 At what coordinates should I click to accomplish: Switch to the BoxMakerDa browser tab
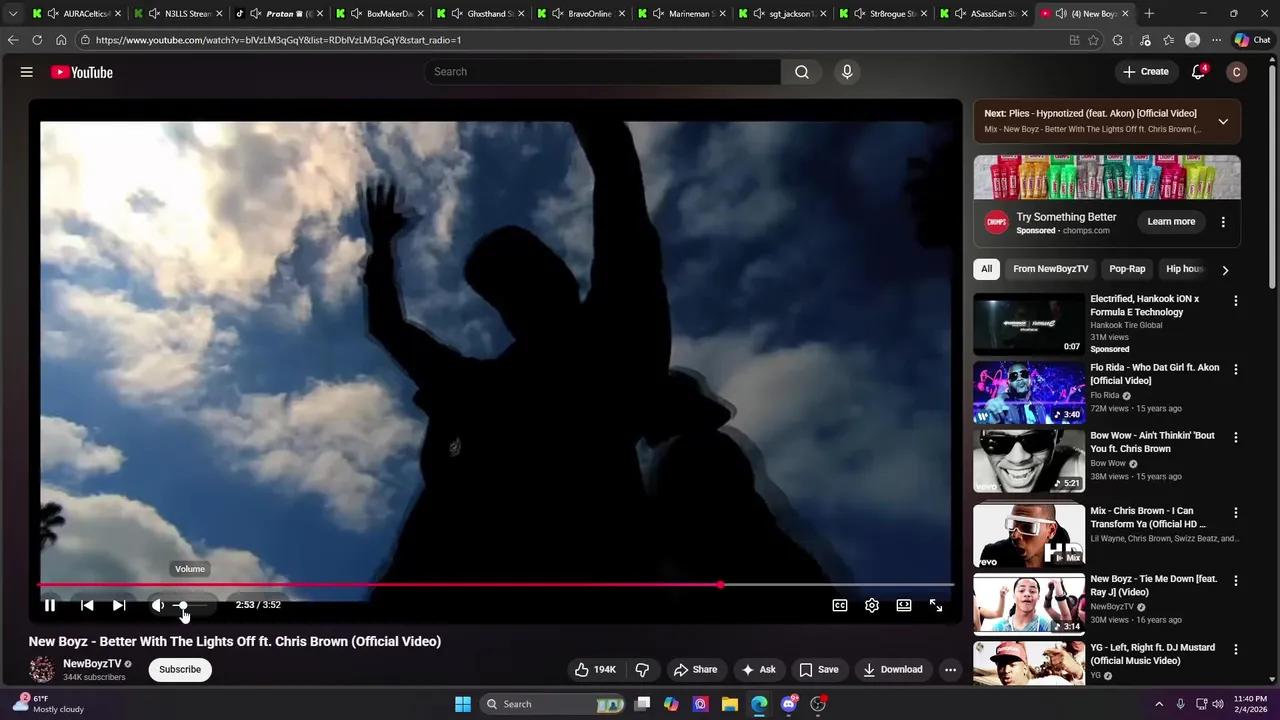[x=383, y=14]
